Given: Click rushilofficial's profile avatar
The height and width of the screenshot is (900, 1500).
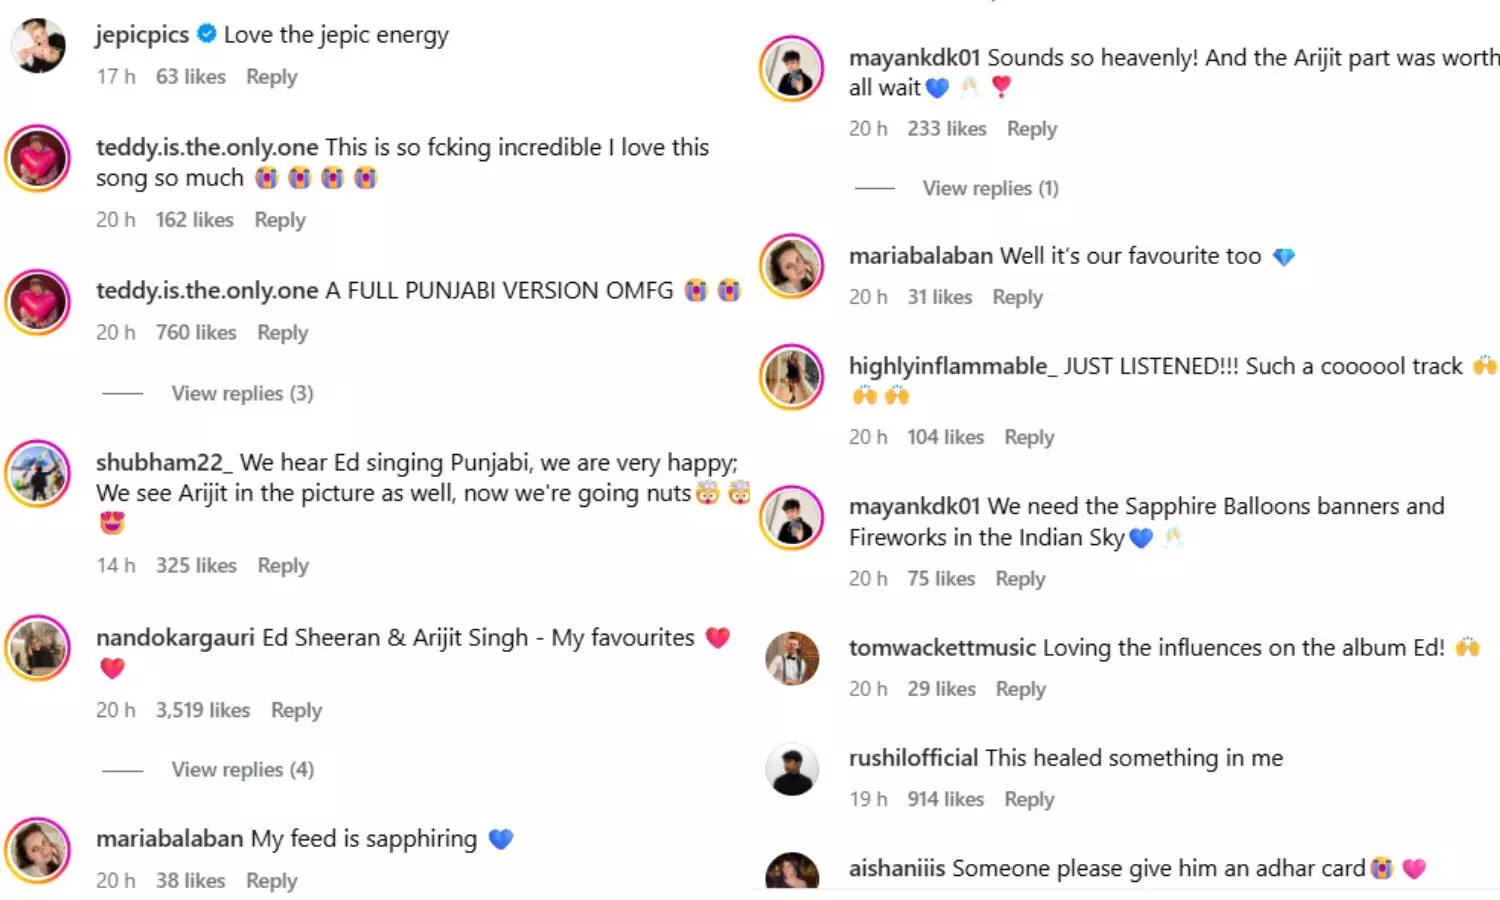Looking at the screenshot, I should 792,770.
